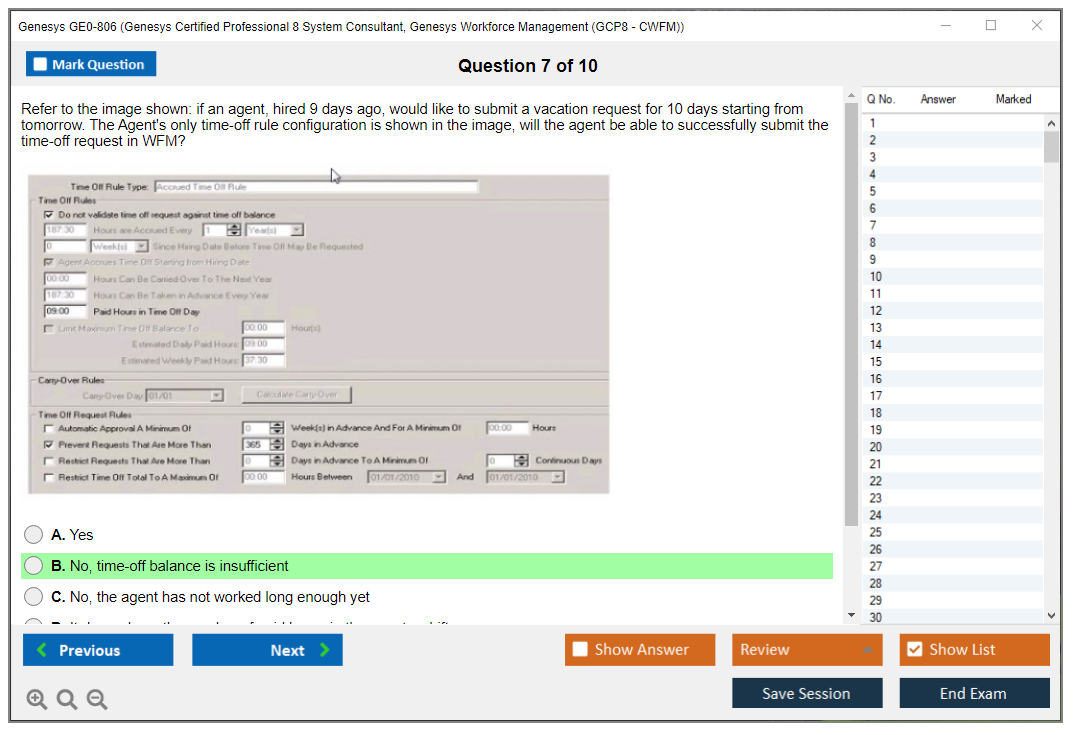The height and width of the screenshot is (735, 1075).
Task: Click the zoom in magnifier icon
Action: pos(37,700)
